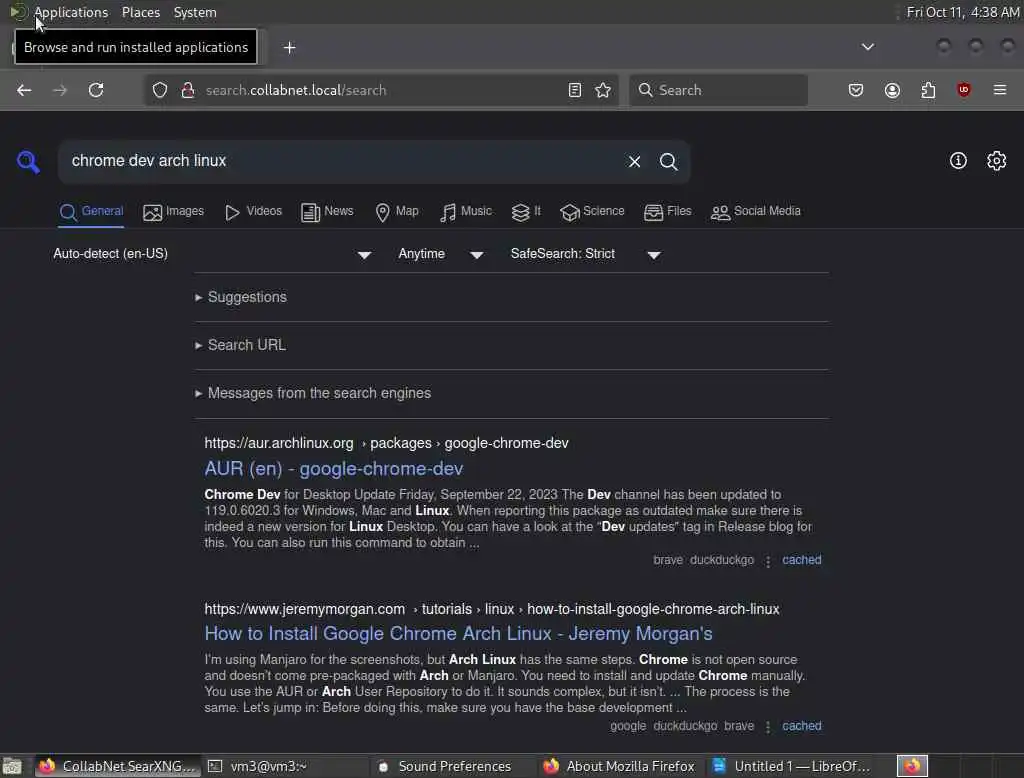Switch to the Science search tab
This screenshot has height=778, width=1024.
click(592, 212)
